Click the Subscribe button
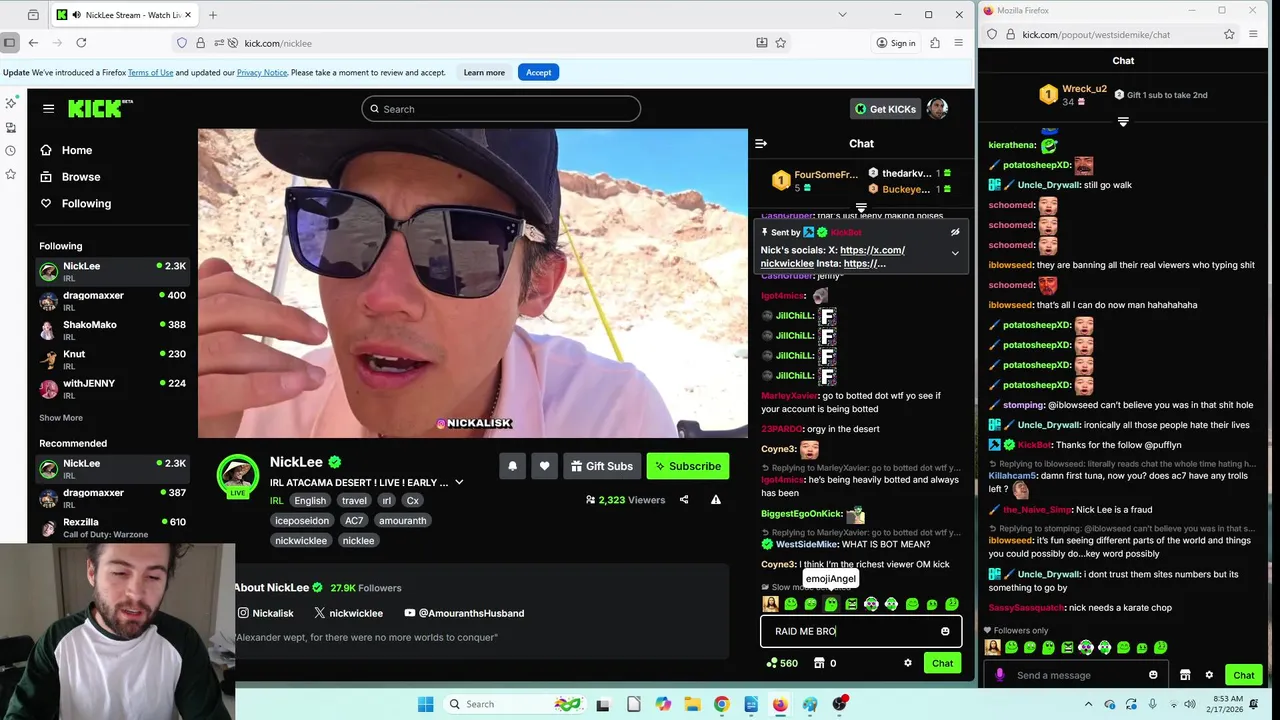Image resolution: width=1280 pixels, height=720 pixels. pos(687,466)
